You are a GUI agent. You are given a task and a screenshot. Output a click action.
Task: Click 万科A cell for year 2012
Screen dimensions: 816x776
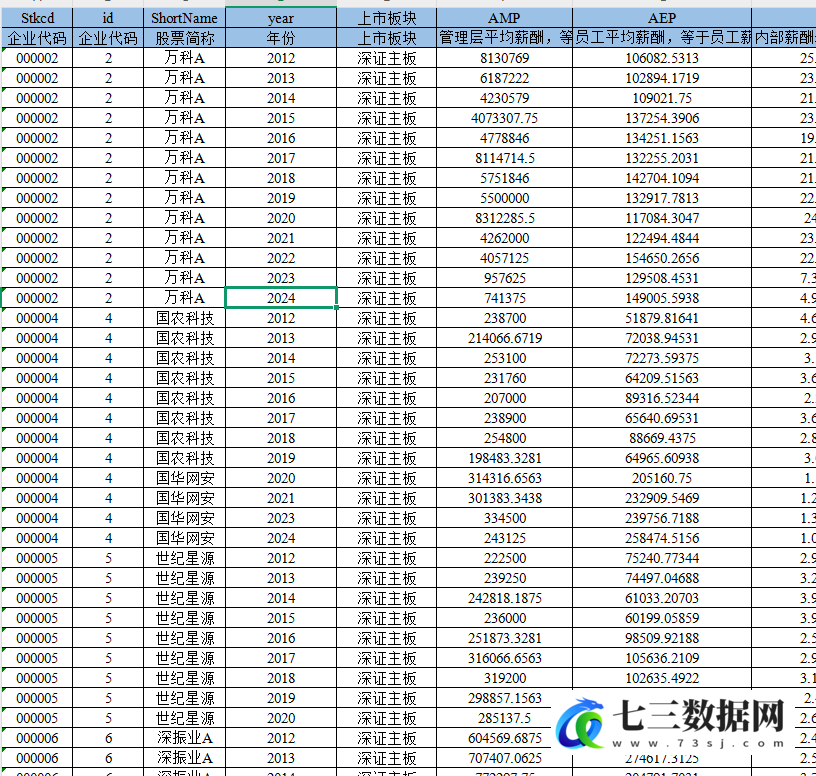184,58
